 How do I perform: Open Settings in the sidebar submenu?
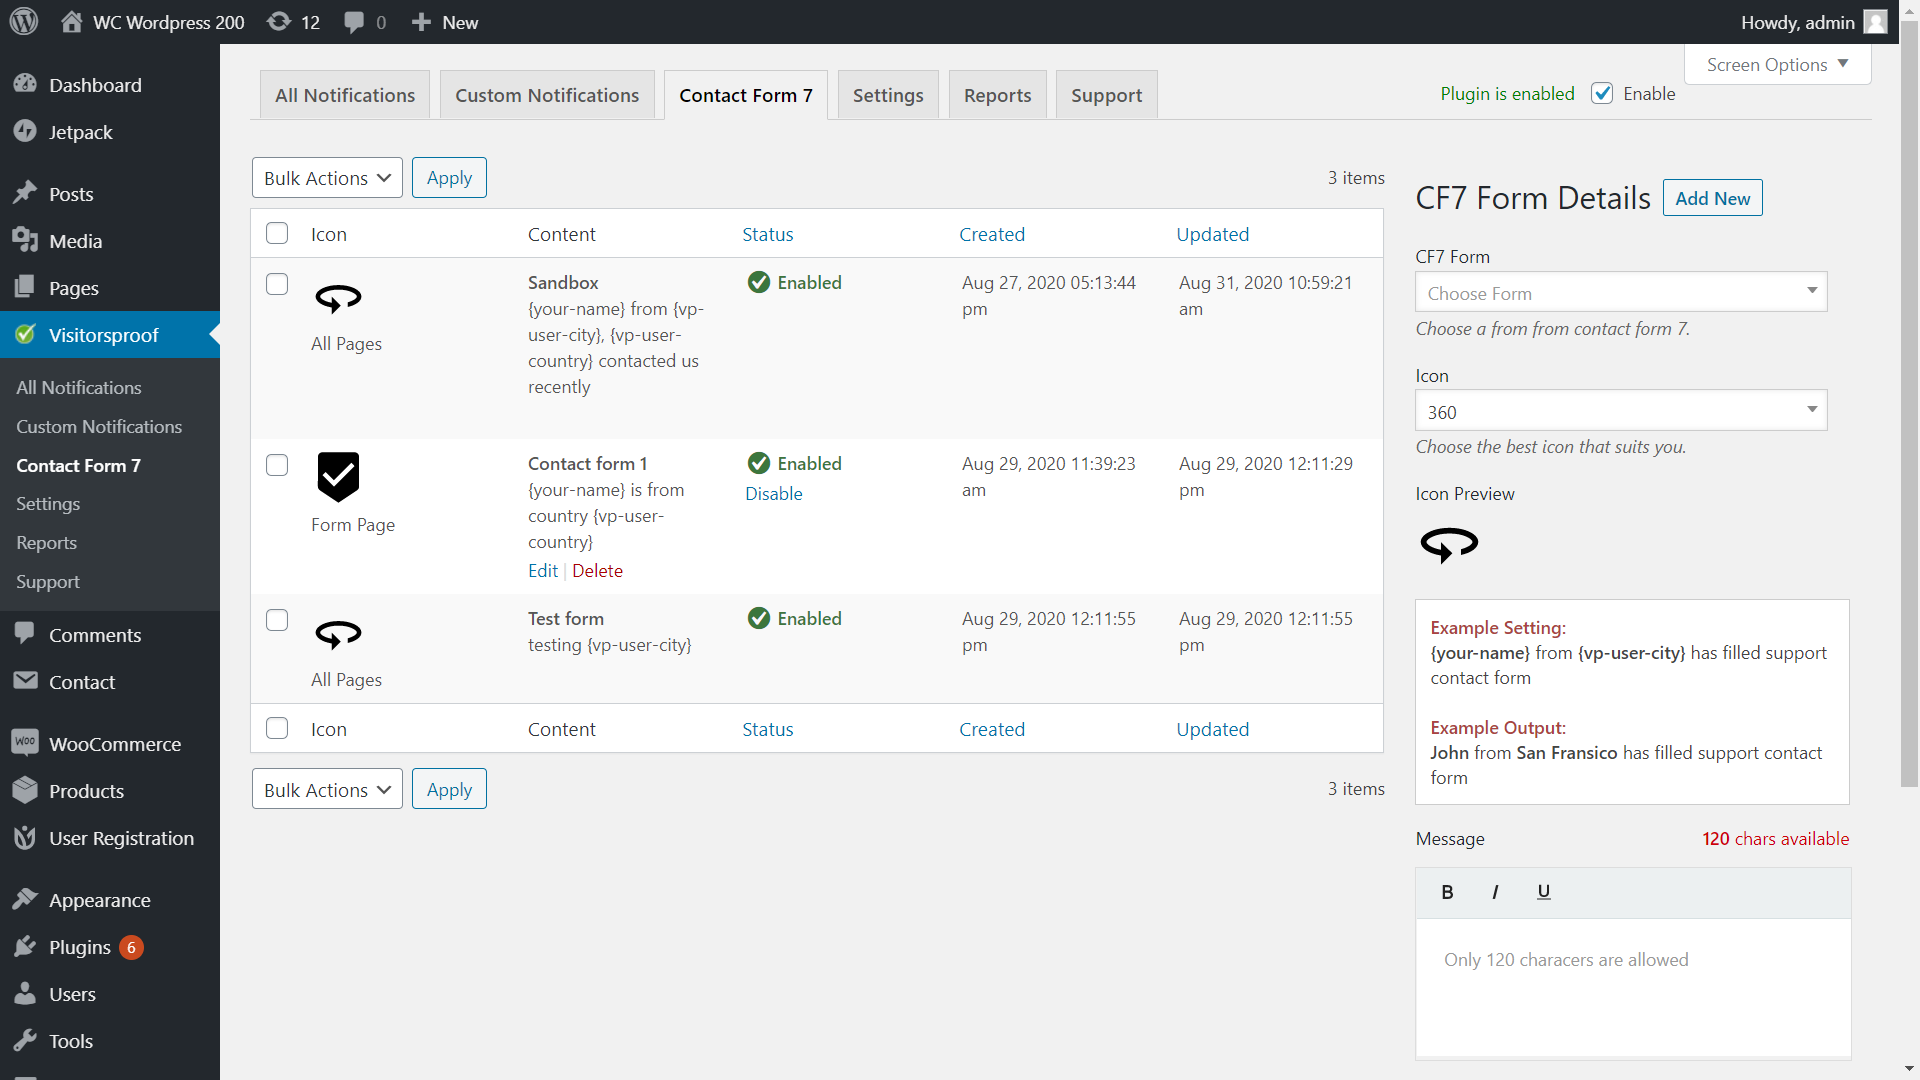pyautogui.click(x=48, y=503)
